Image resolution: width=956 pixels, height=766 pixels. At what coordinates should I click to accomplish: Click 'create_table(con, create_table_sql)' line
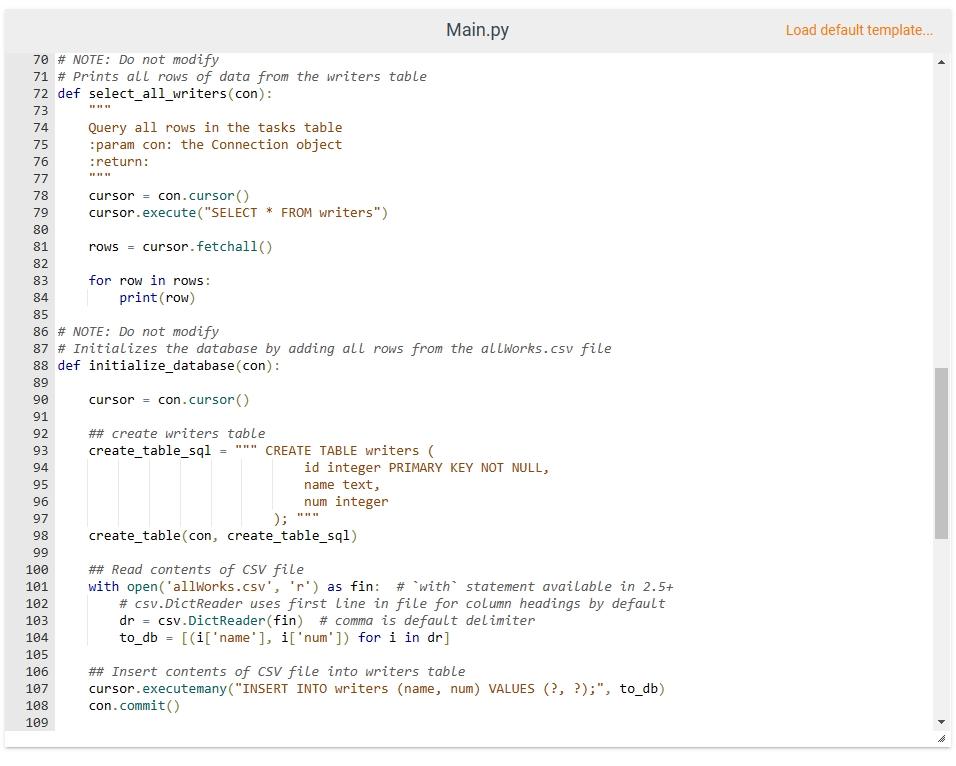[x=223, y=535]
